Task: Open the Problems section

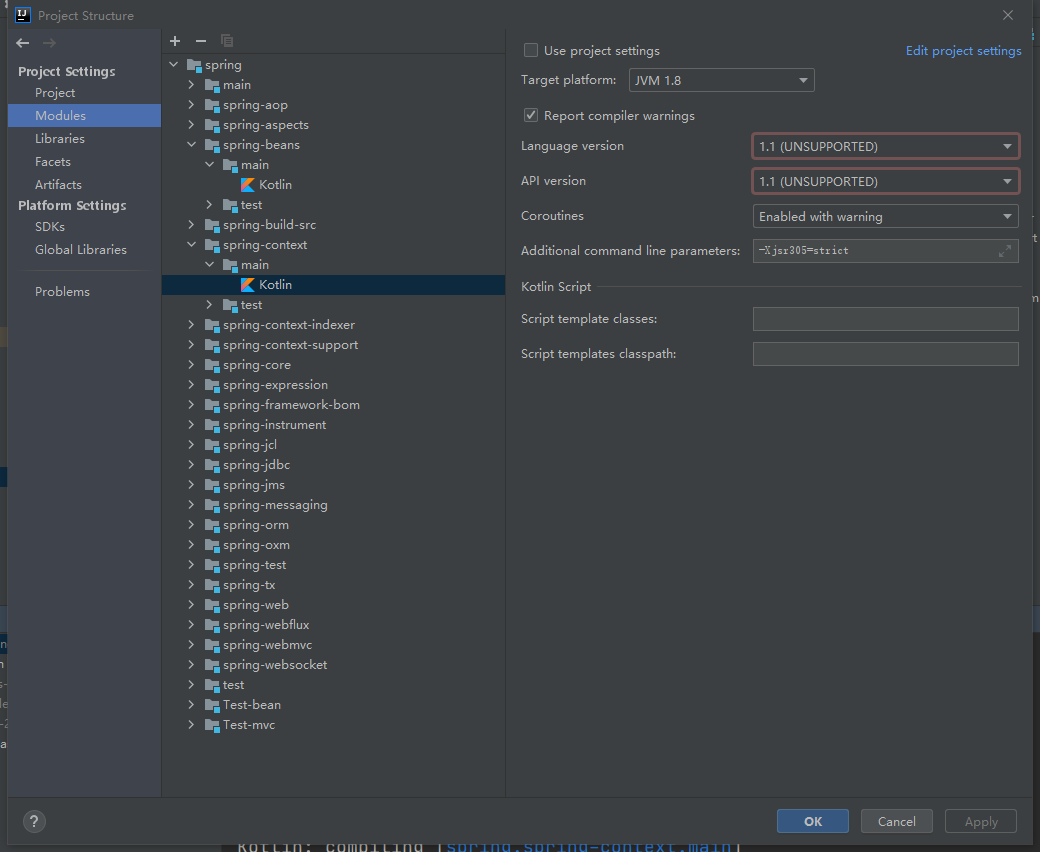Action: (62, 291)
